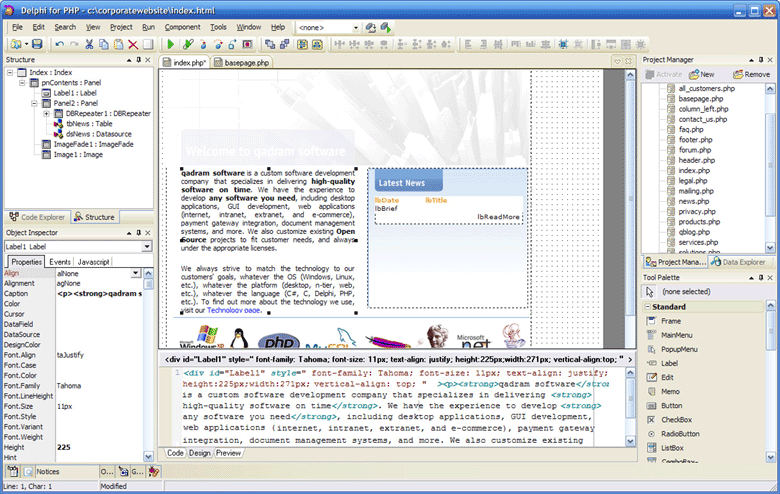
Task: Click the down arrow of Project Manager scrollbar
Action: click(x=770, y=247)
